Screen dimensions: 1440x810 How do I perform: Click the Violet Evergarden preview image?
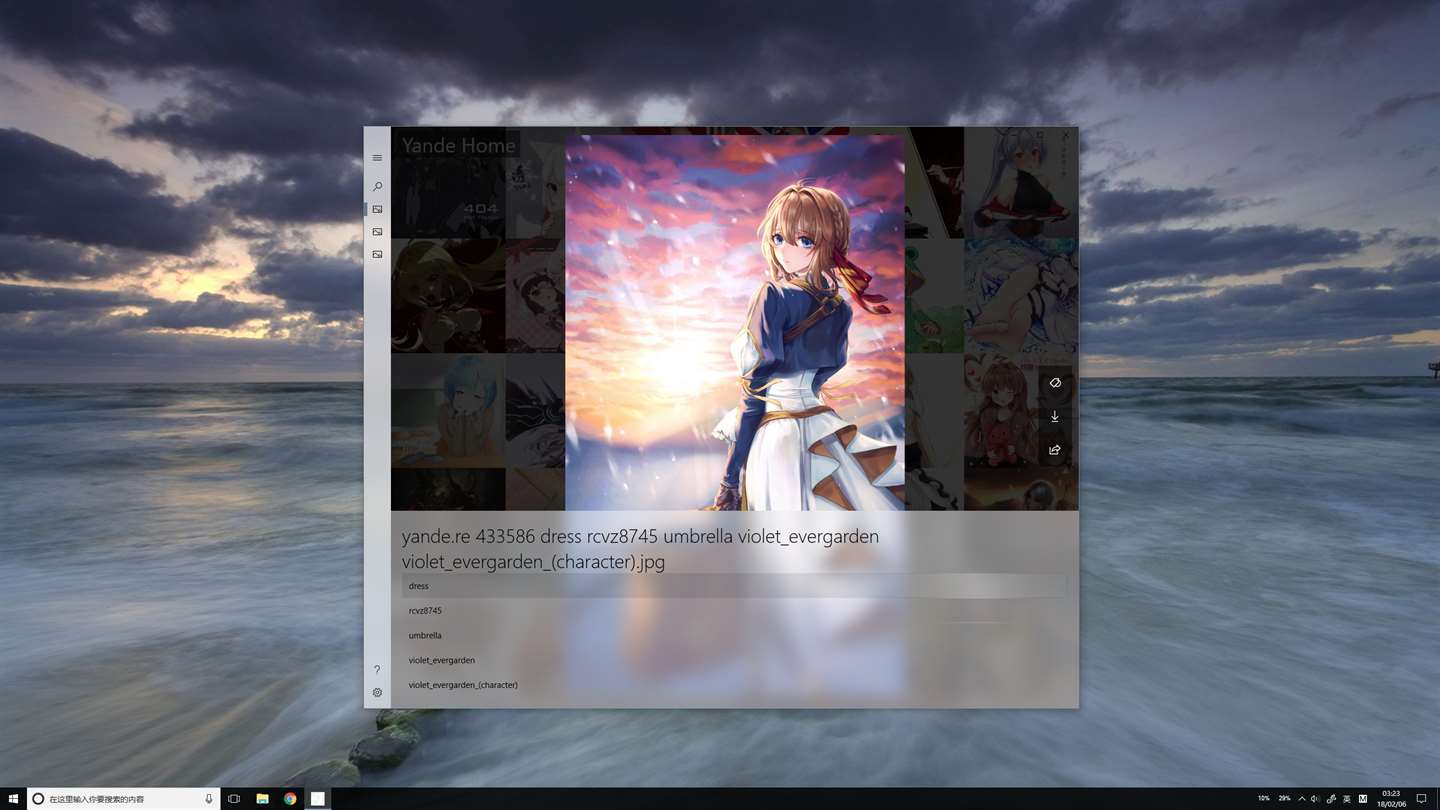[735, 322]
